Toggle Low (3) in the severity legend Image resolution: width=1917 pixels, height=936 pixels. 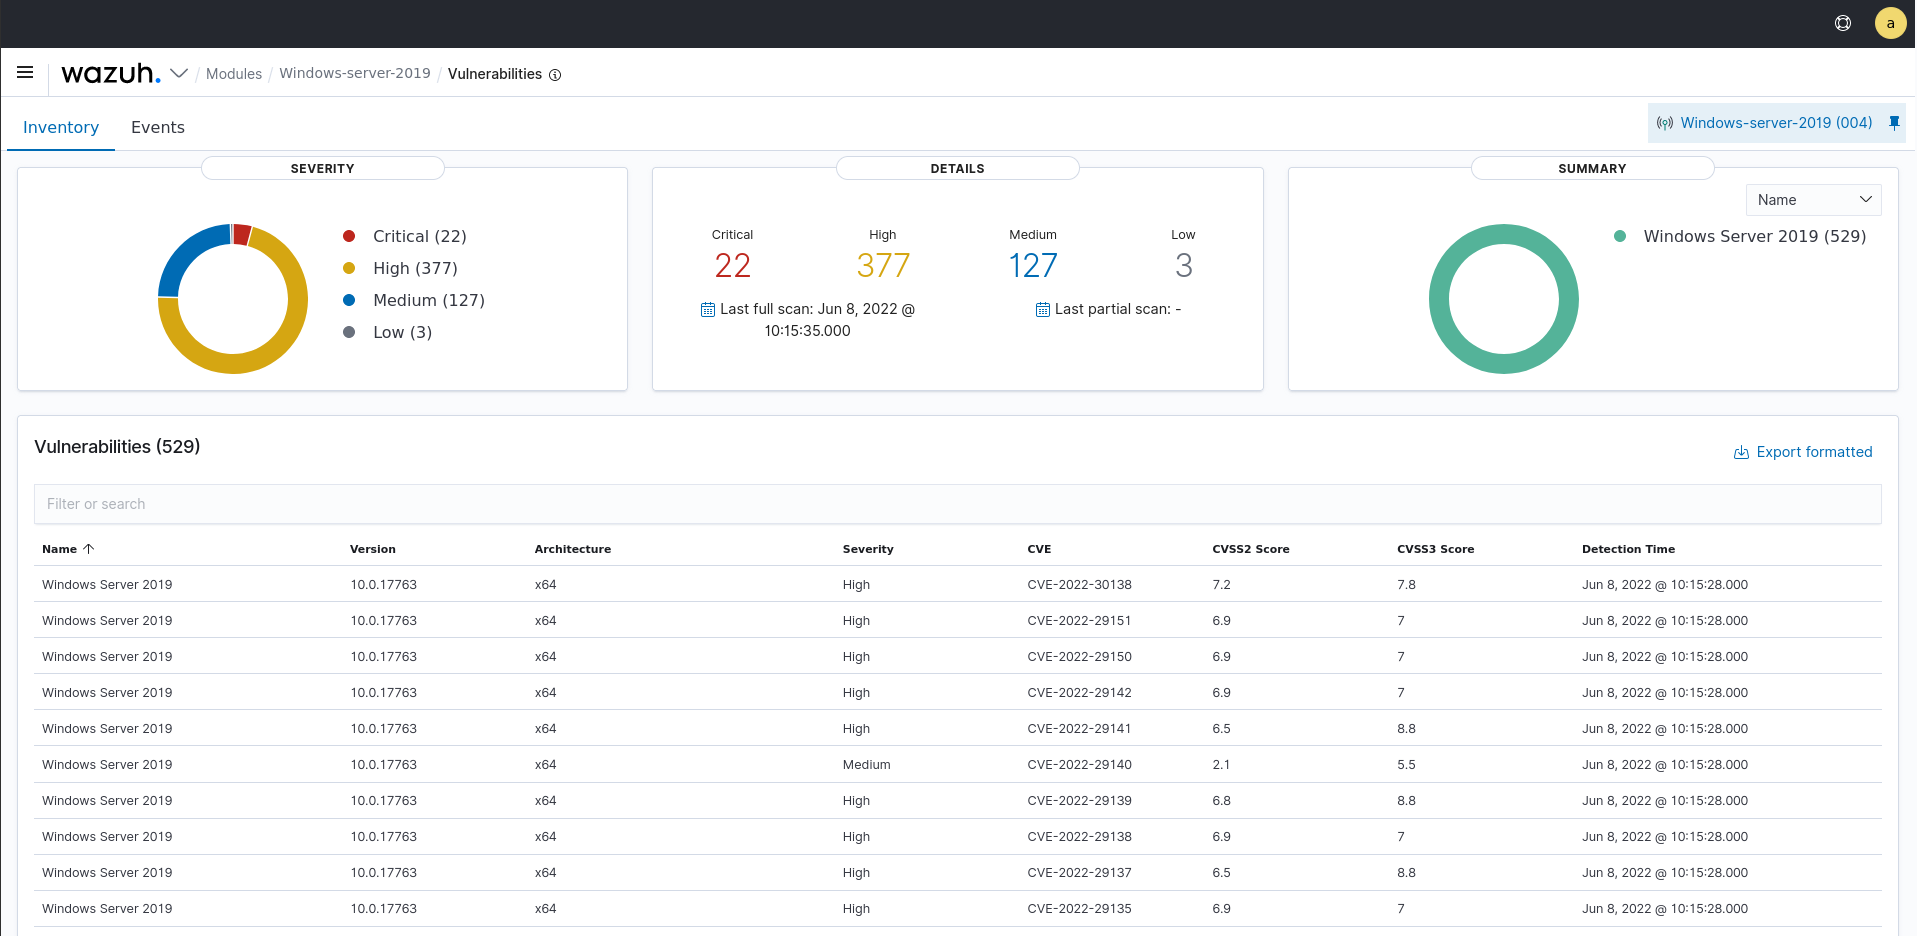[x=402, y=332]
